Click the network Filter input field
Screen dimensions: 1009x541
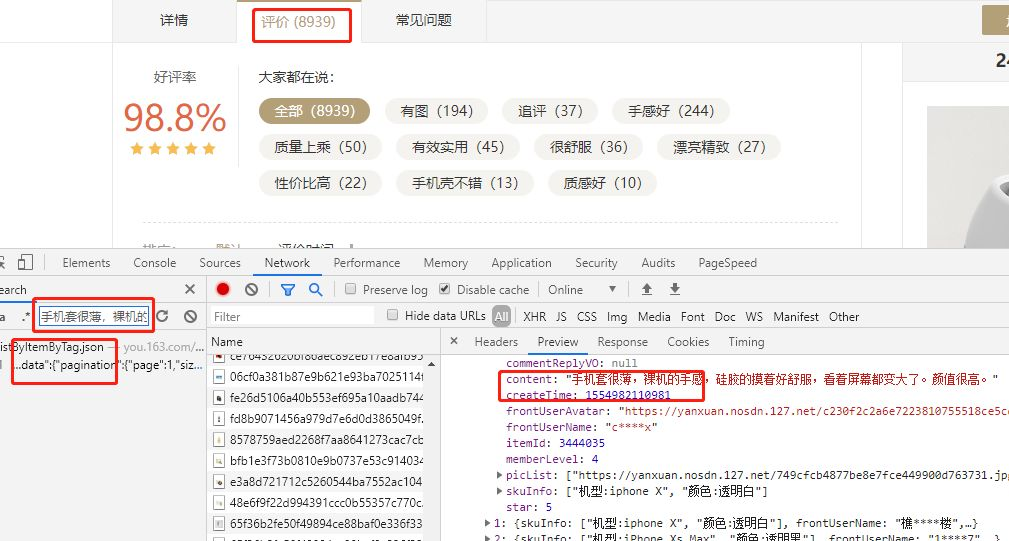pos(292,316)
